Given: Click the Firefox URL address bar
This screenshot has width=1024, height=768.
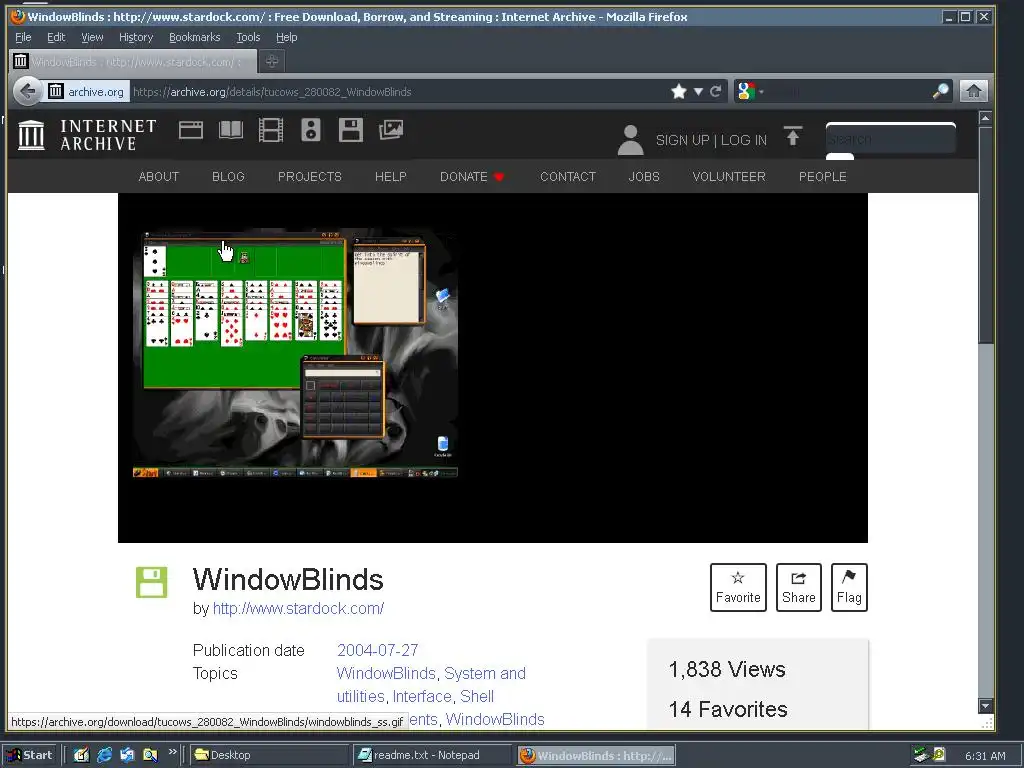Looking at the screenshot, I should click(398, 91).
